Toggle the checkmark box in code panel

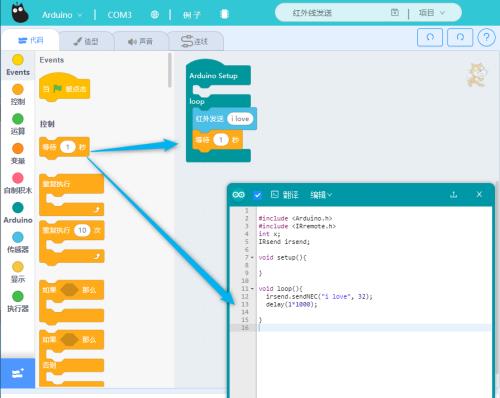(x=257, y=195)
